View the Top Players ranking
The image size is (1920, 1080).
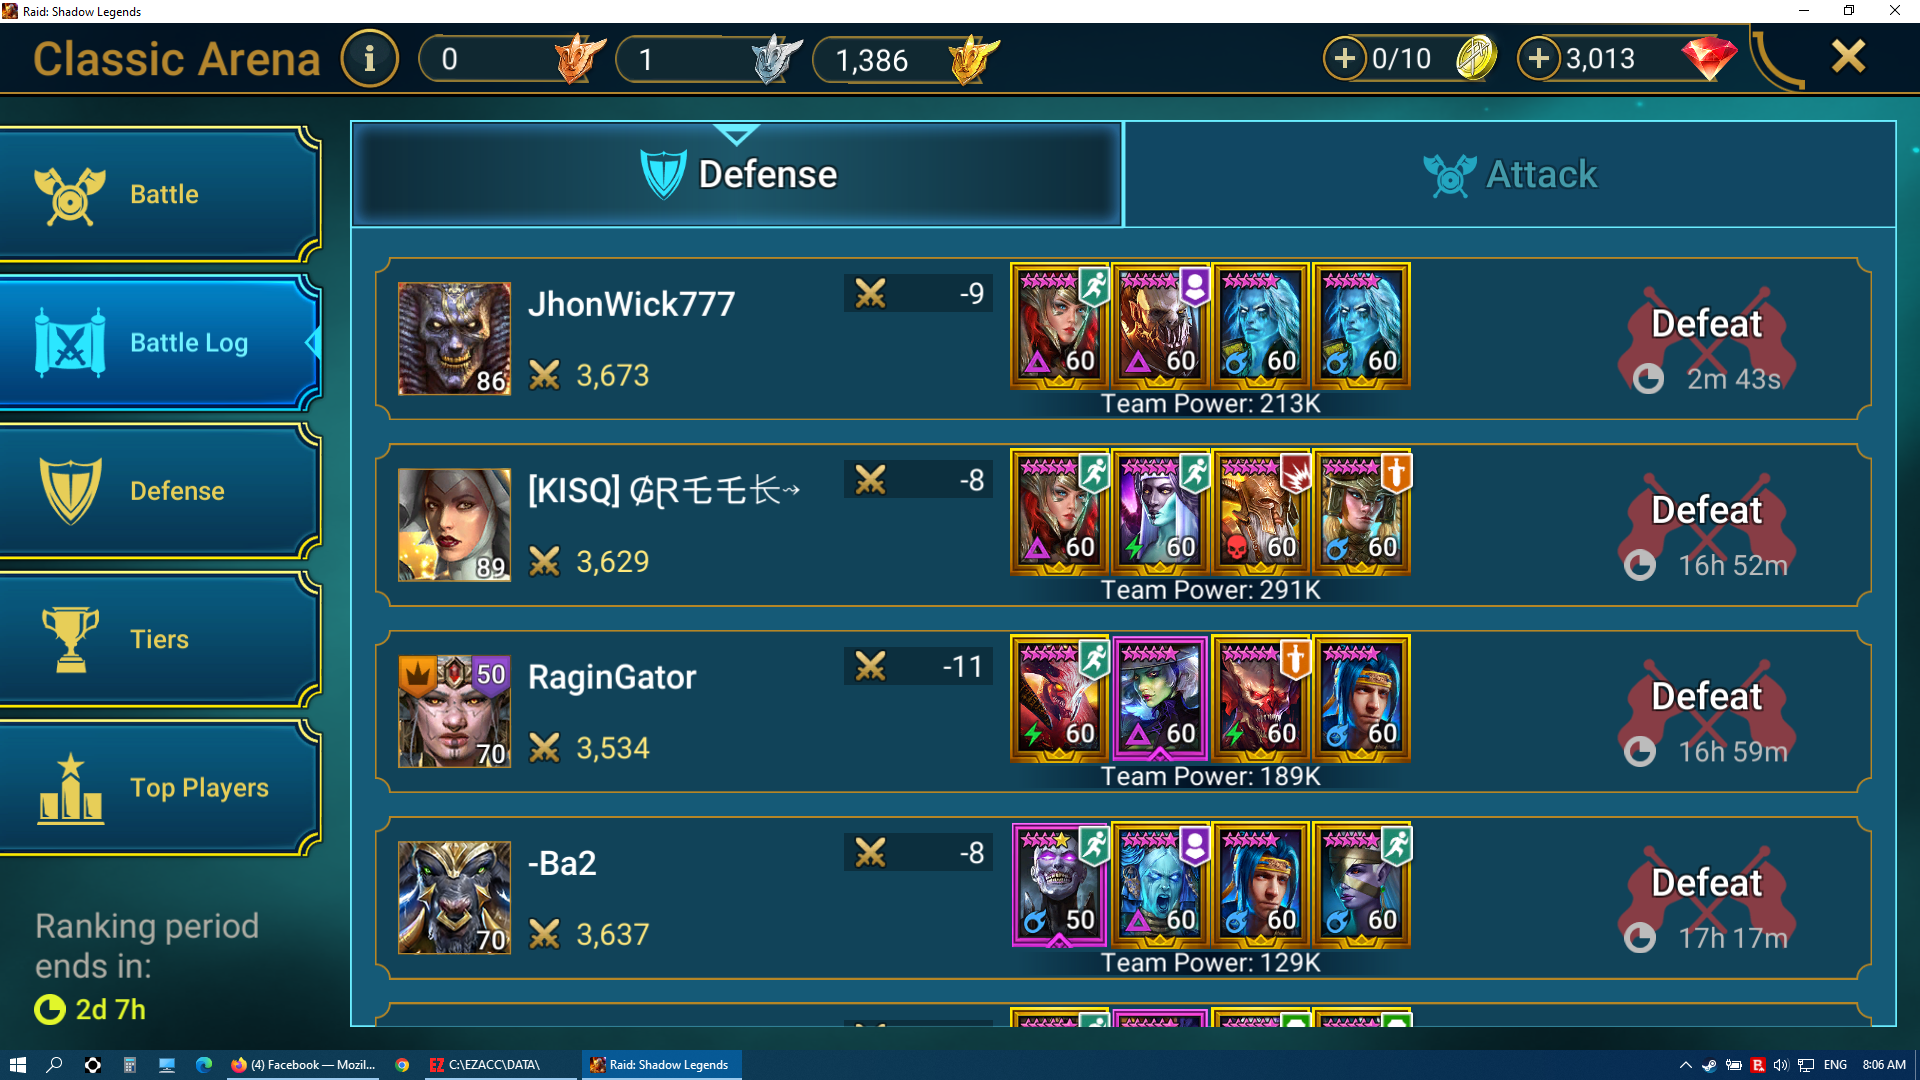coord(160,788)
